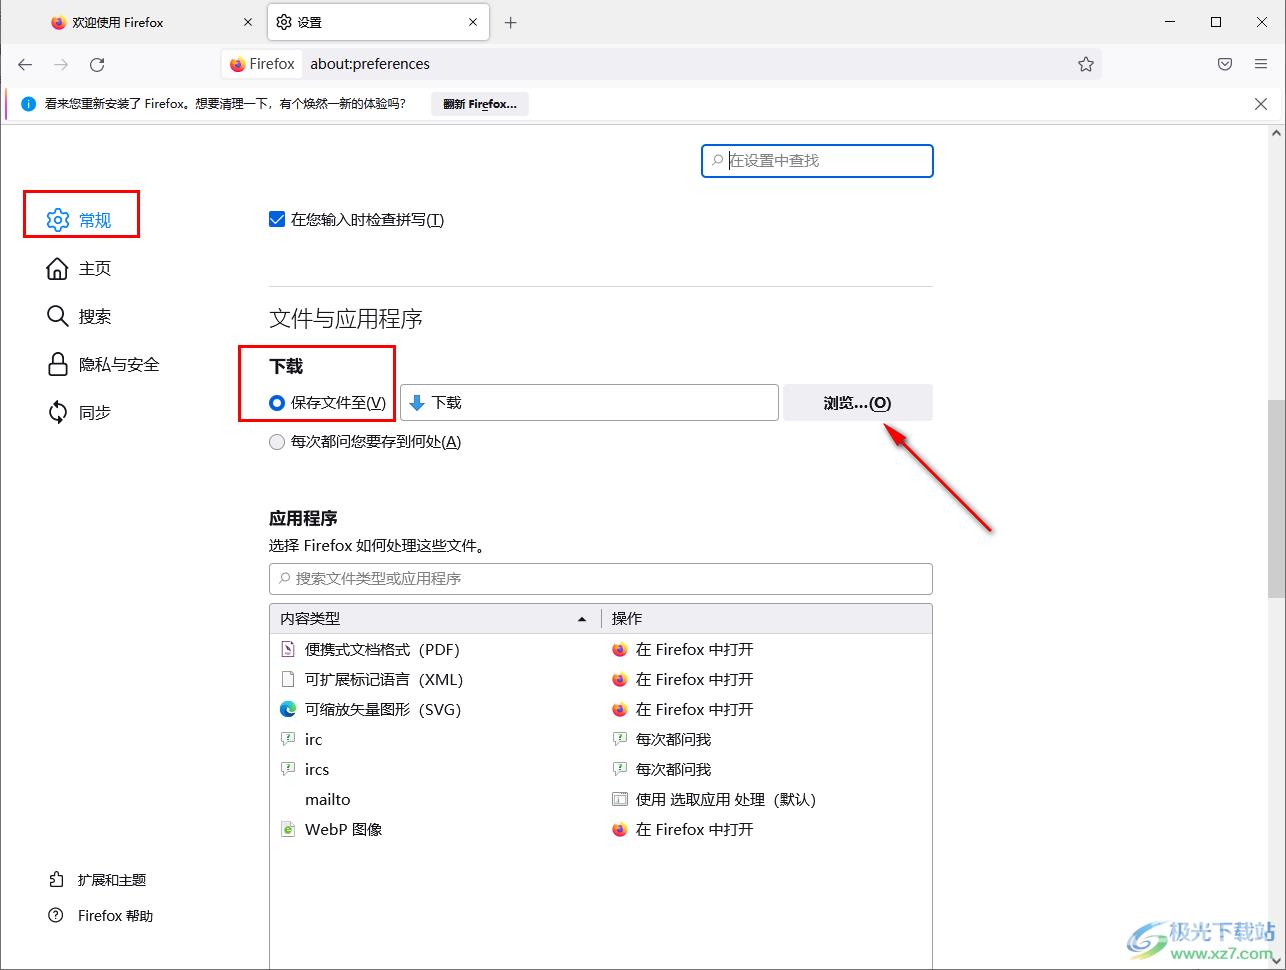Open the 隐私与安全 settings category
This screenshot has height=970, width=1286.
[104, 364]
